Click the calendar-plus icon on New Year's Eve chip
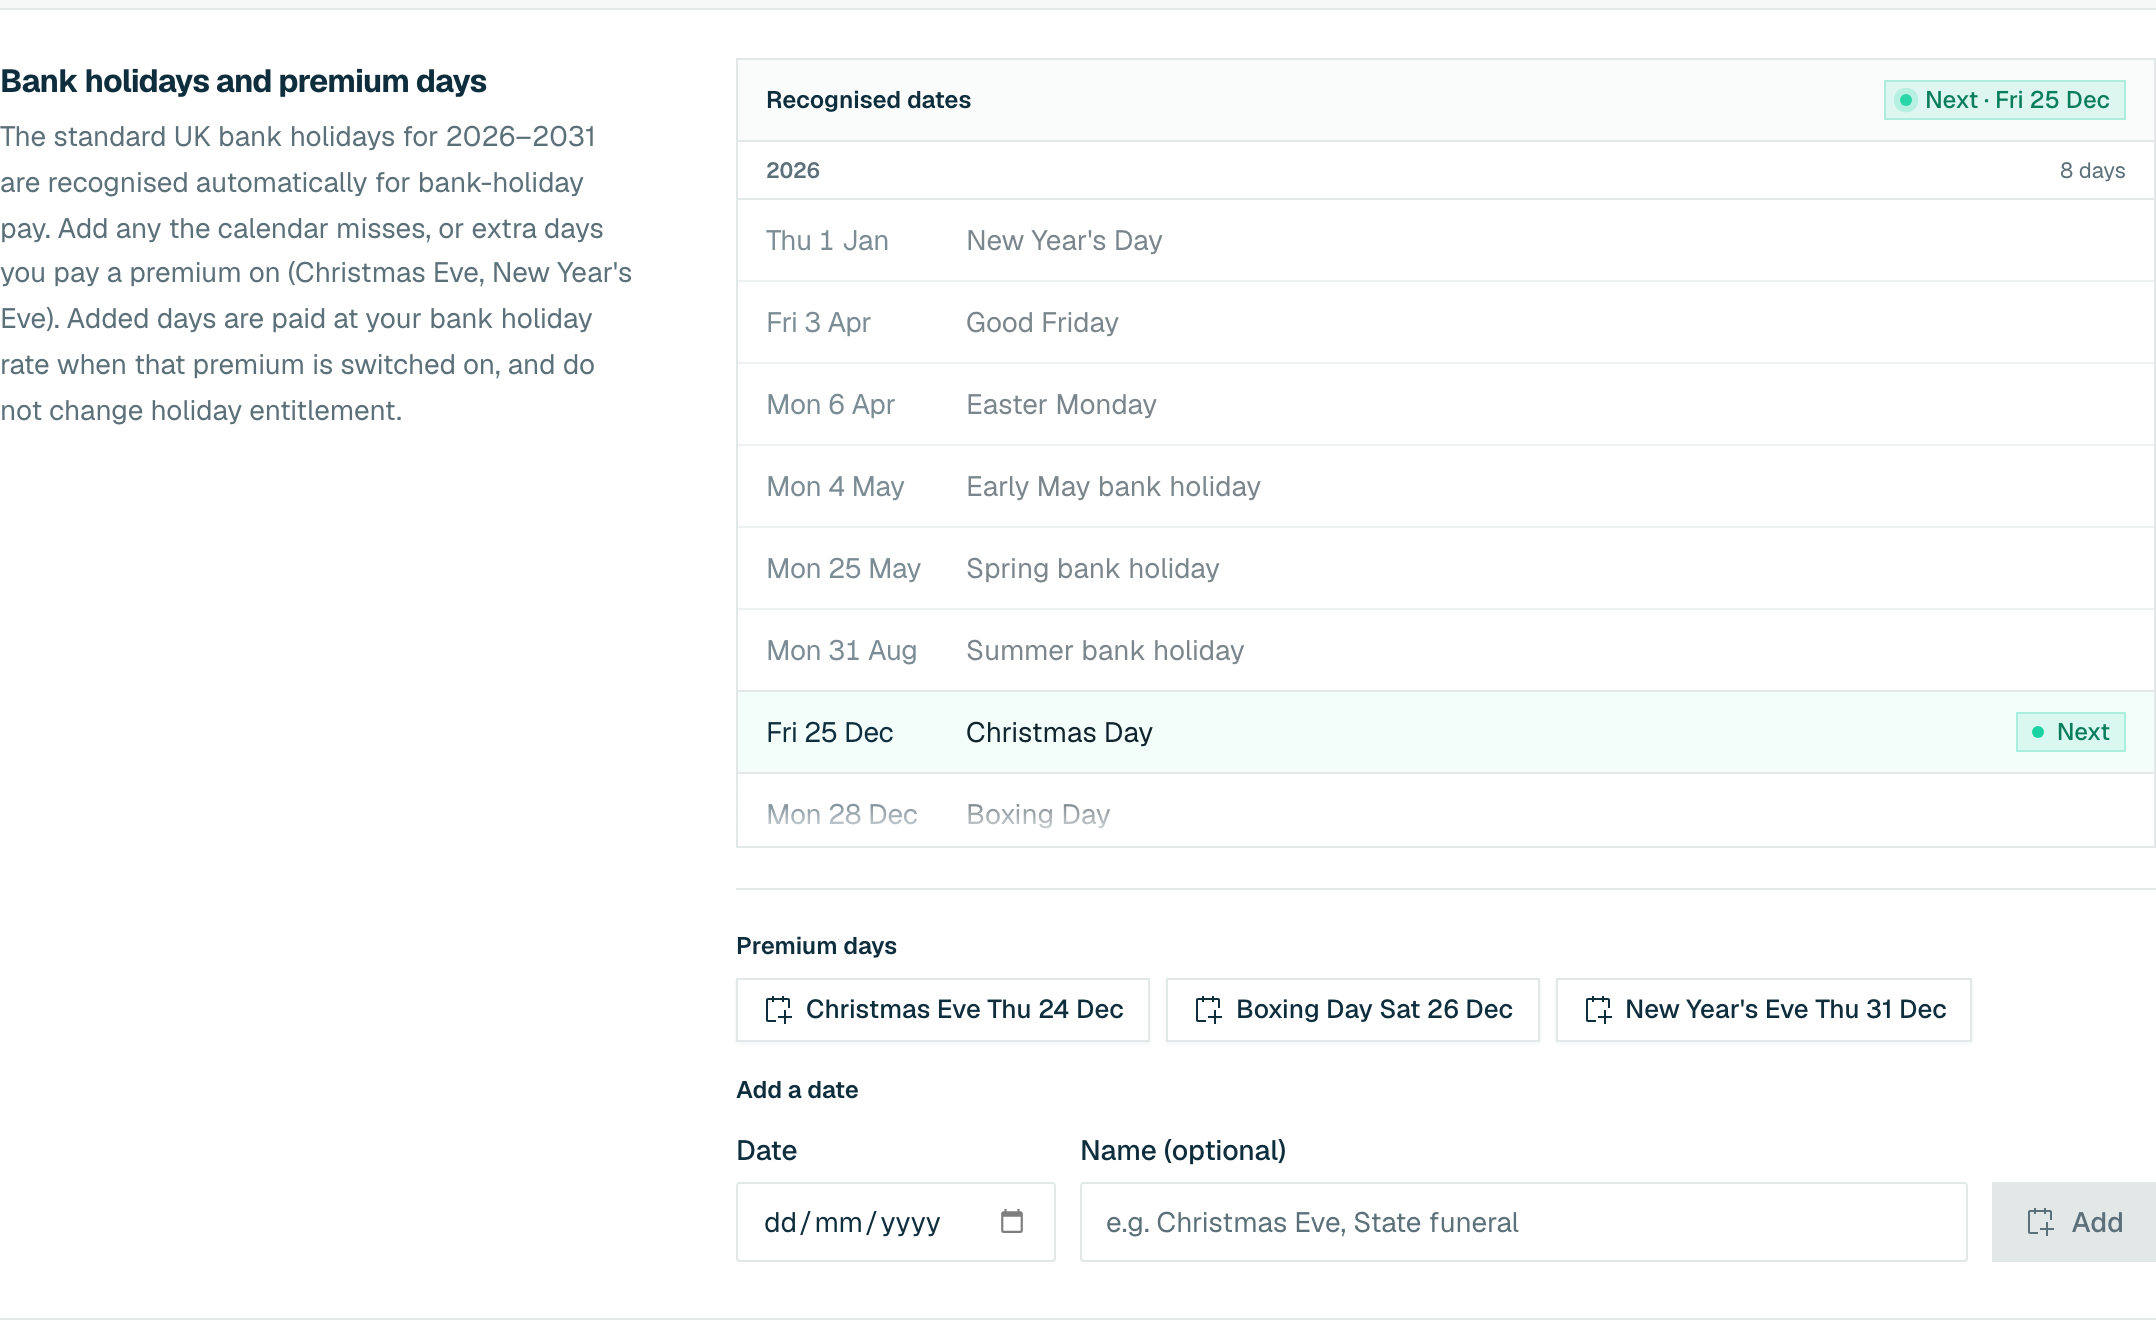The width and height of the screenshot is (2156, 1320). pyautogui.click(x=1598, y=1010)
